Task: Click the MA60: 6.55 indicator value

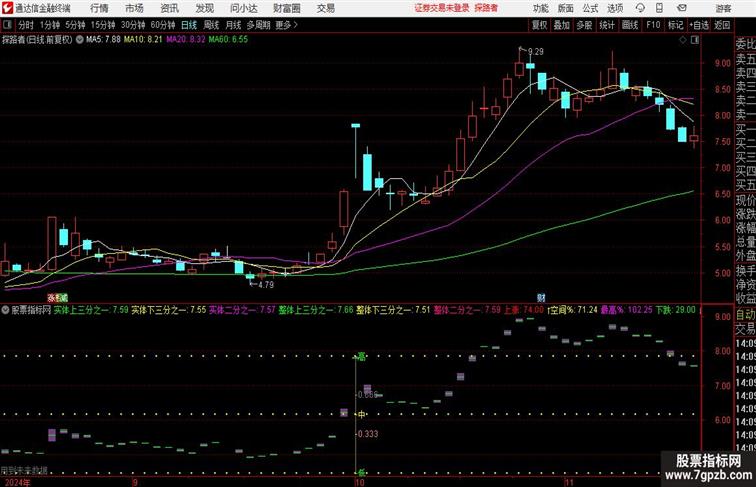Action: [x=228, y=40]
